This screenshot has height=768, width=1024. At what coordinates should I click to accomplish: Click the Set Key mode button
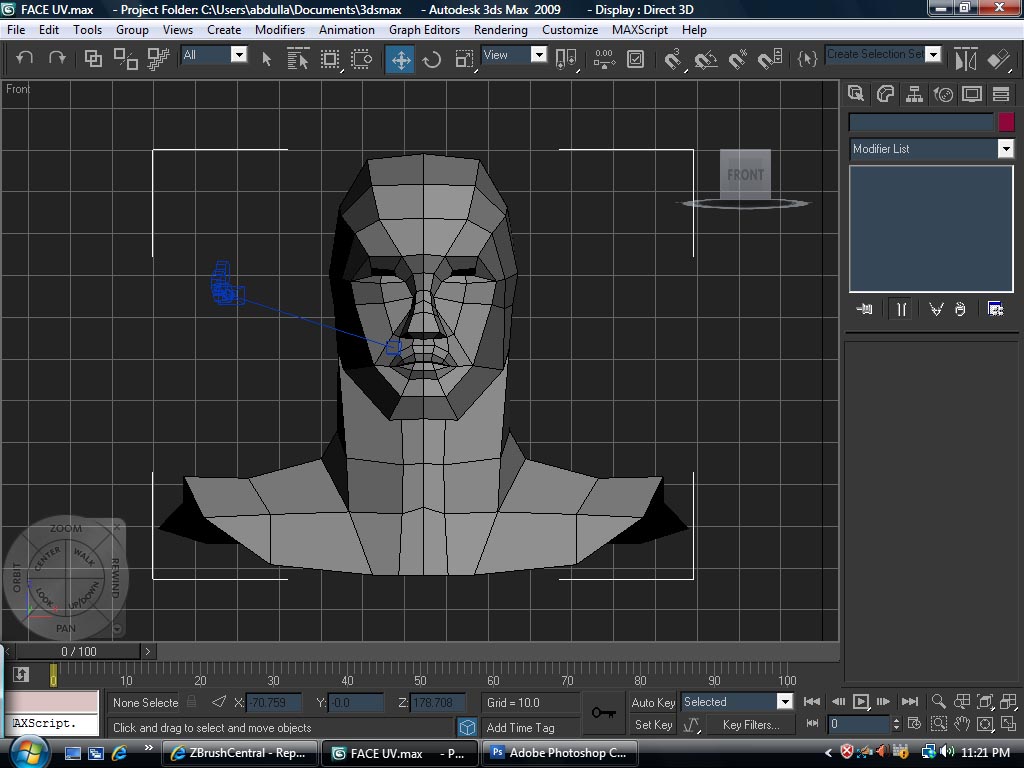click(654, 725)
